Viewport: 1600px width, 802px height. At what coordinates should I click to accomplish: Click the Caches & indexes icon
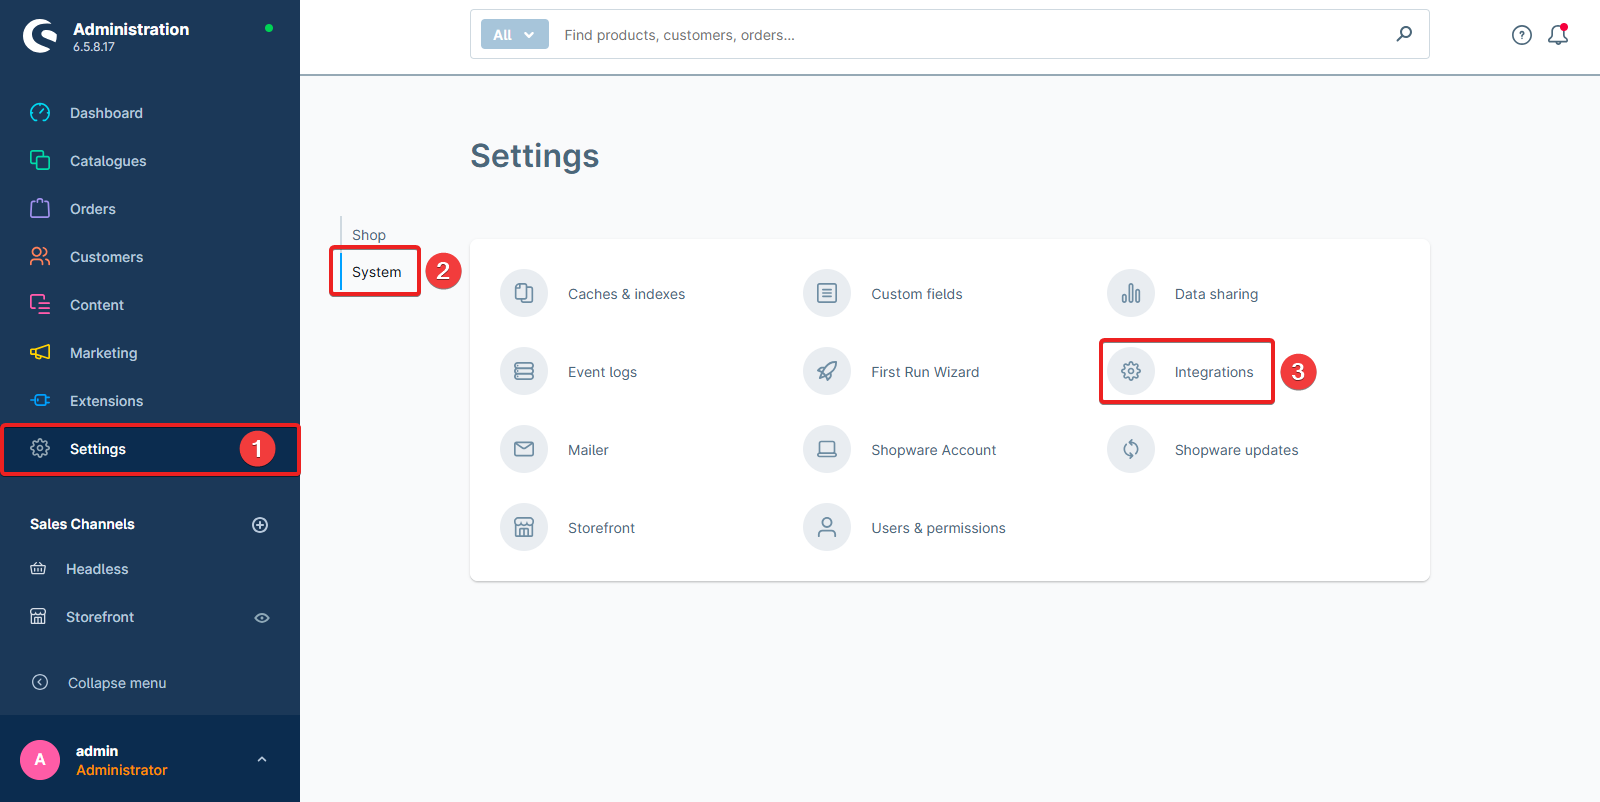click(524, 293)
